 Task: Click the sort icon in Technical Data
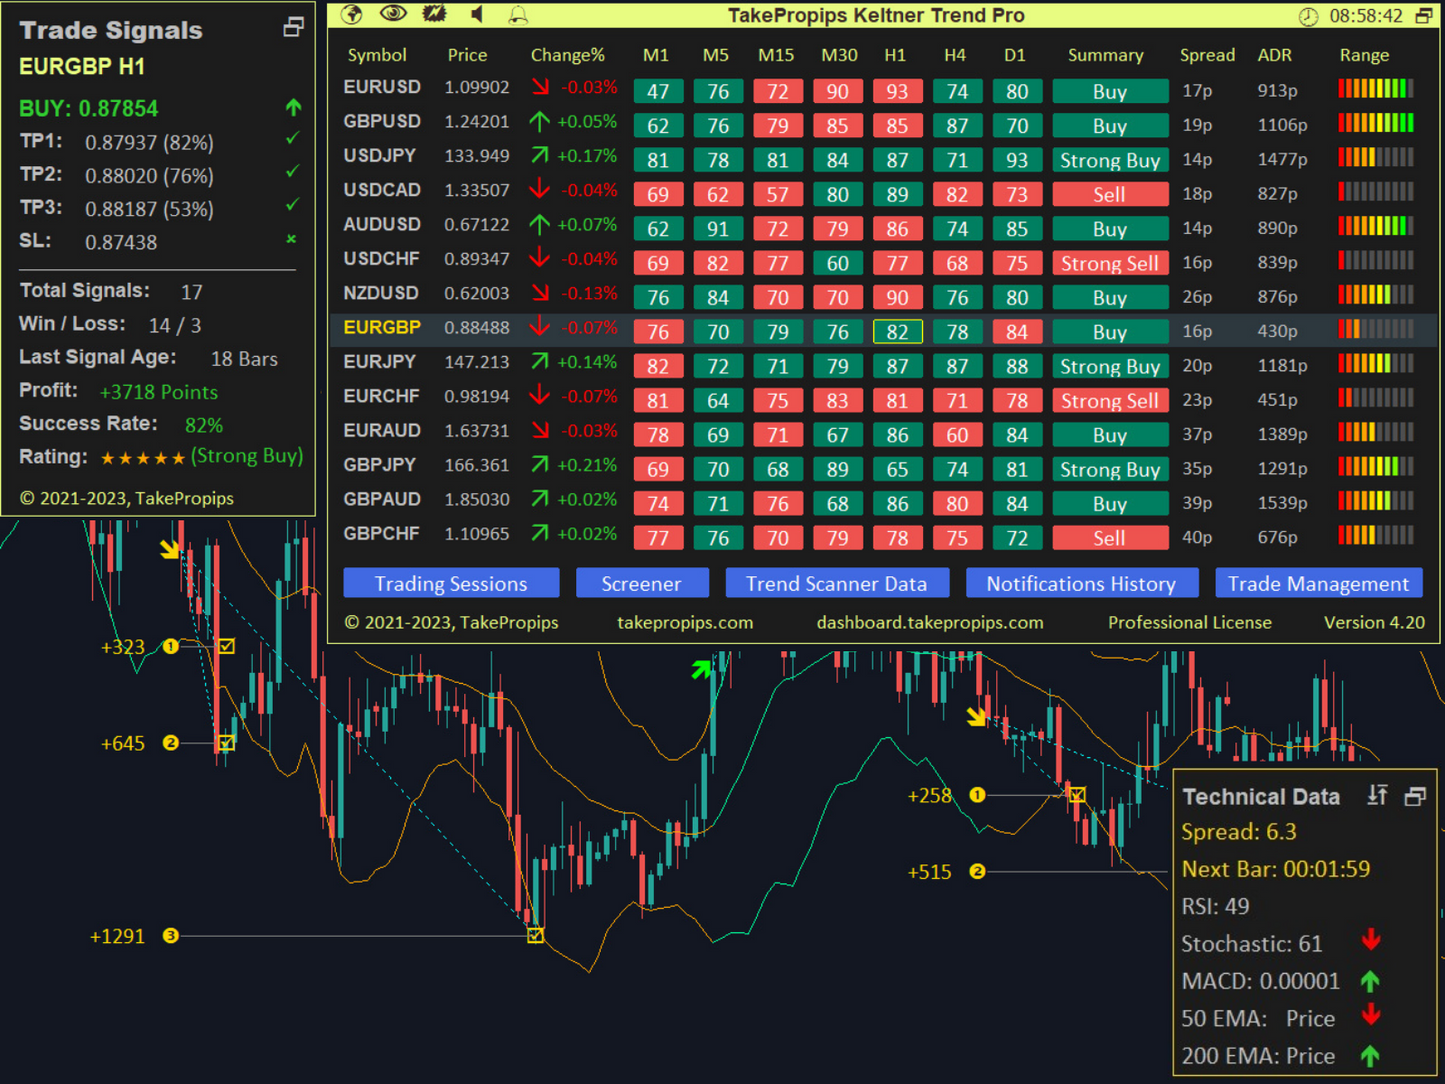1378,795
